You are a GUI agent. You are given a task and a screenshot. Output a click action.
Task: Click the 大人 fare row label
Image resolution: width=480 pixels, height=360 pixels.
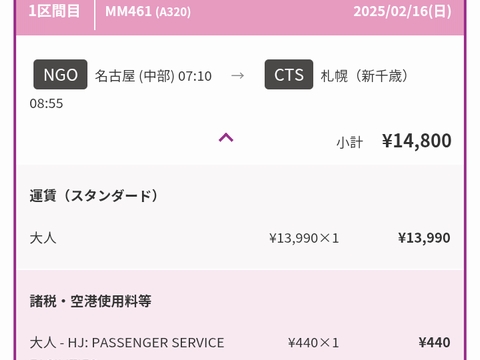coord(43,238)
